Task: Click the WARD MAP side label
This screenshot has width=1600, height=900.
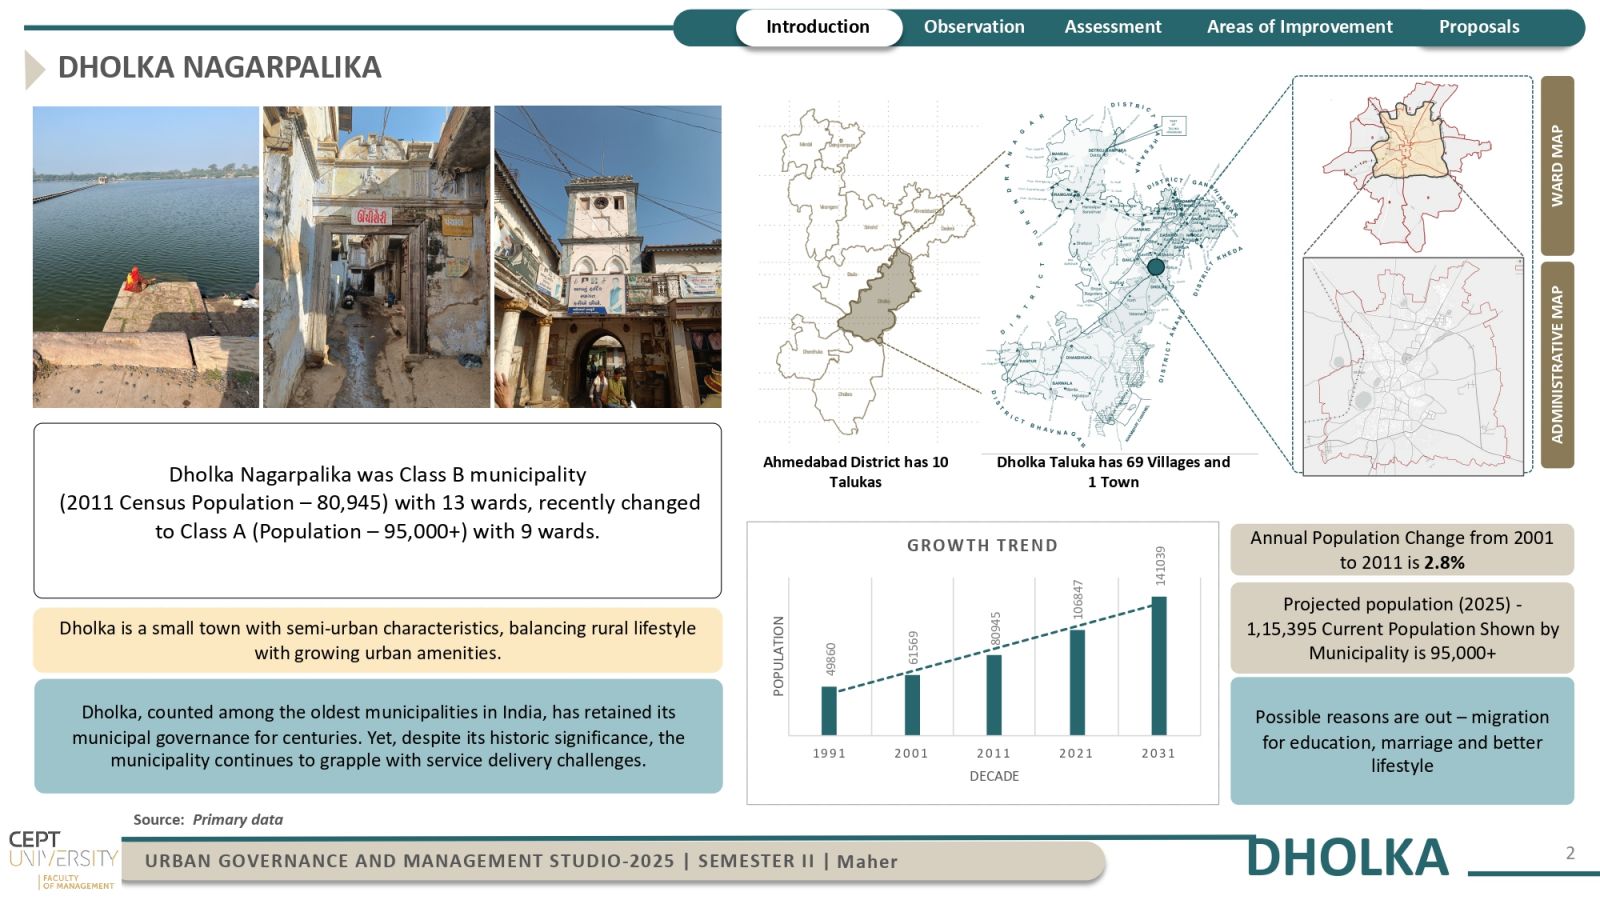Action: click(1557, 165)
